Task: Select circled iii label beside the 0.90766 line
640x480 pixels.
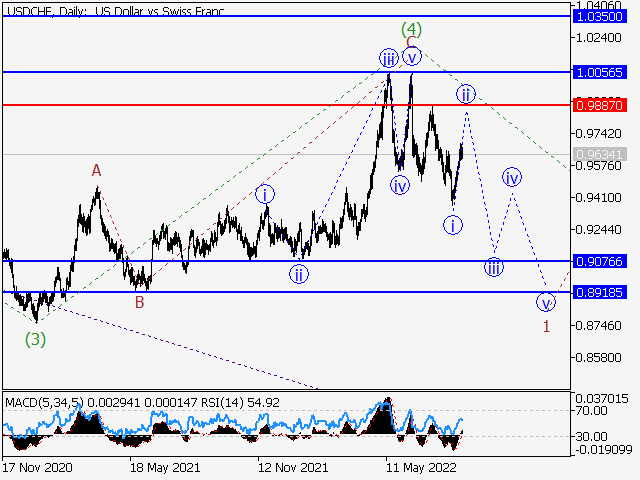Action: [x=494, y=268]
